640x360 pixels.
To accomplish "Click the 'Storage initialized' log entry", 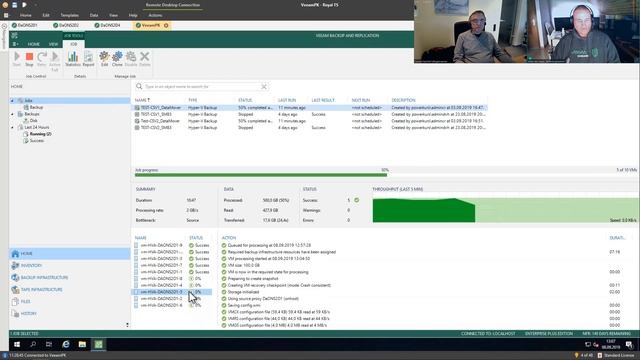I will tap(243, 292).
